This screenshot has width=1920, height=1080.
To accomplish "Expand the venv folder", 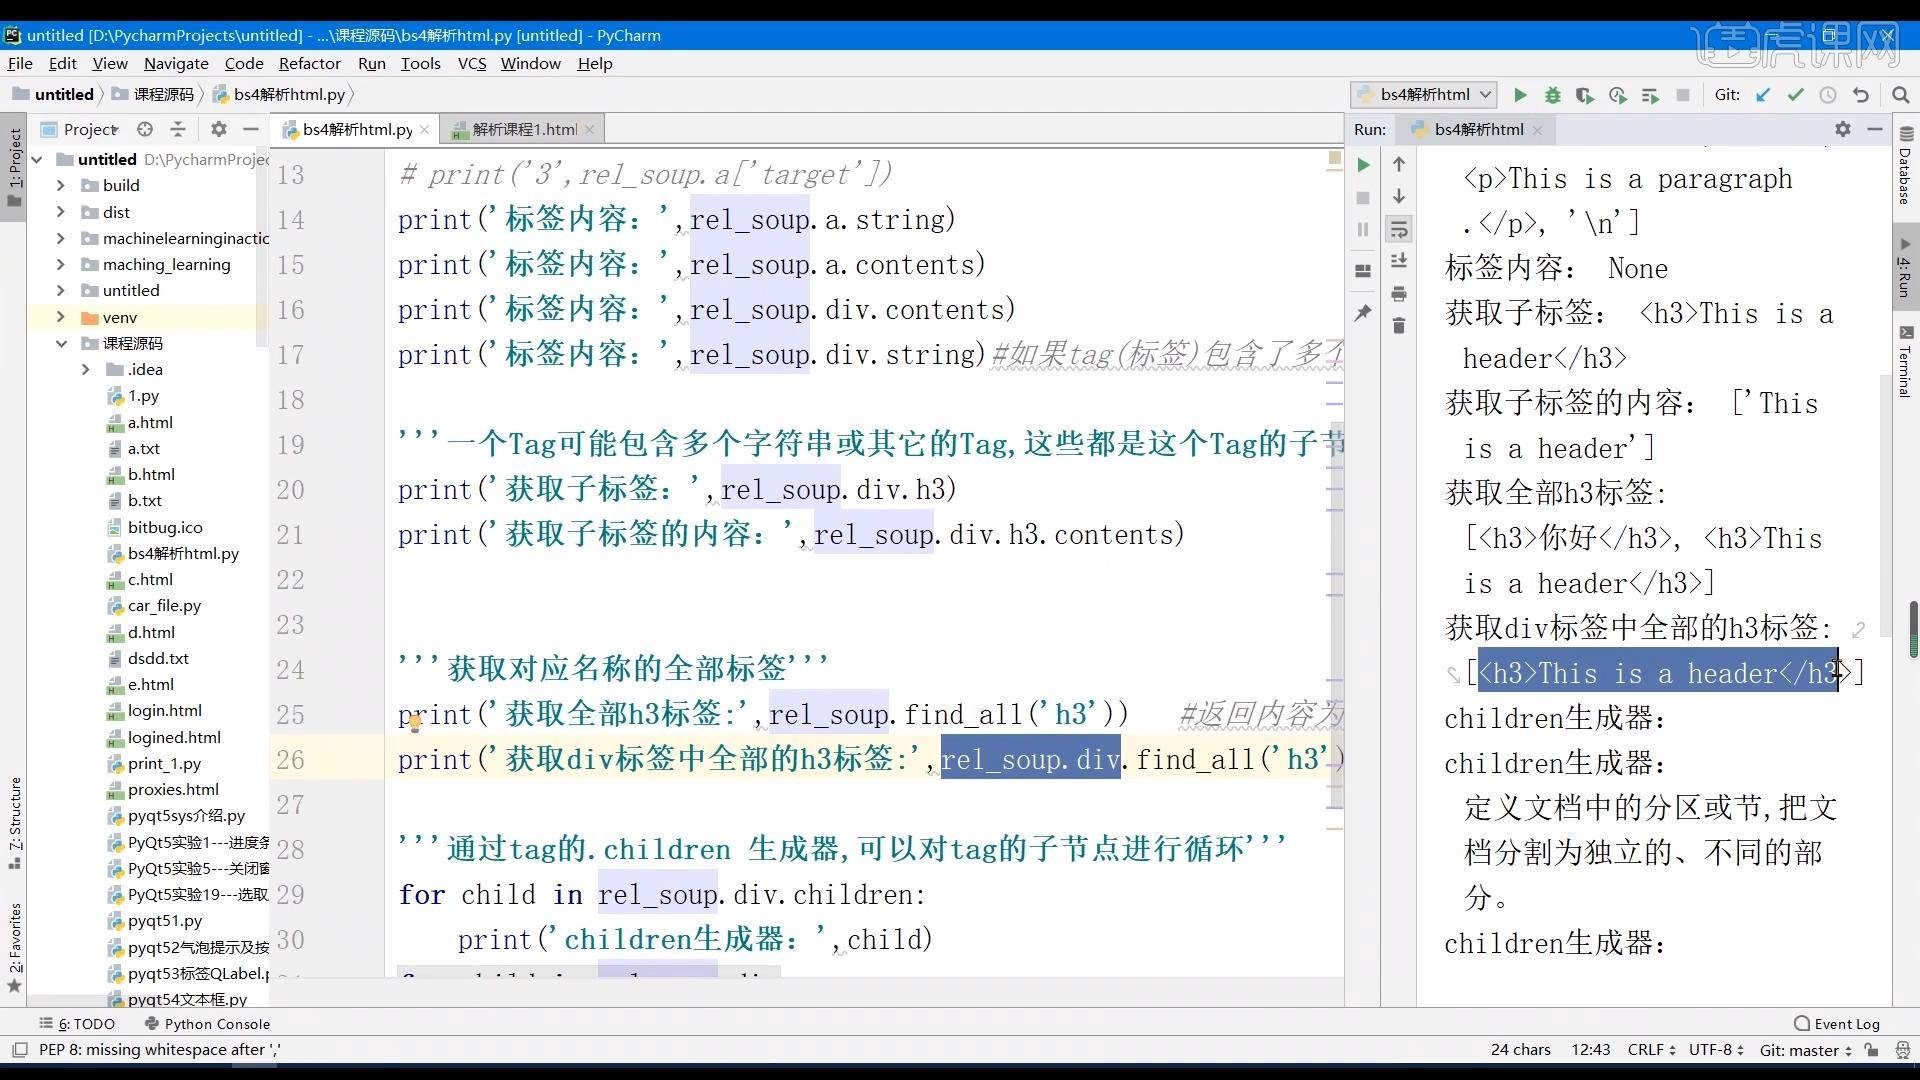I will pos(60,317).
